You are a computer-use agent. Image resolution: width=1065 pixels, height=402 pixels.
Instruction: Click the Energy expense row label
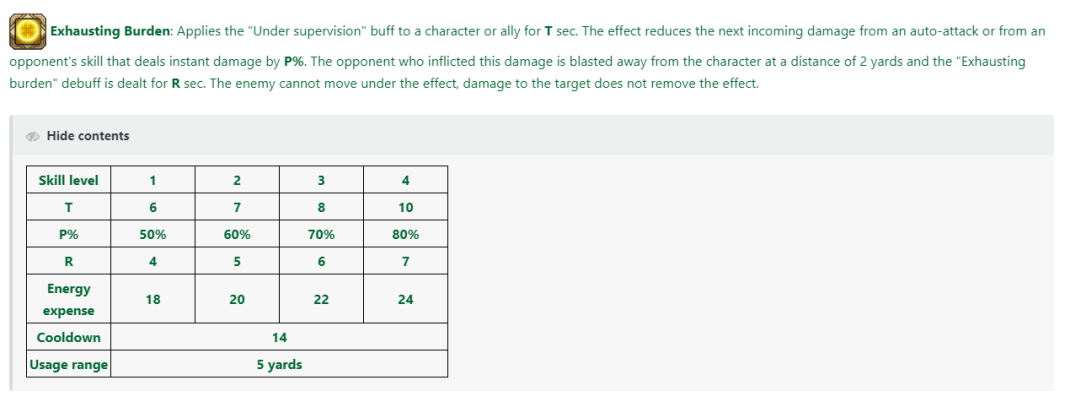tap(69, 299)
